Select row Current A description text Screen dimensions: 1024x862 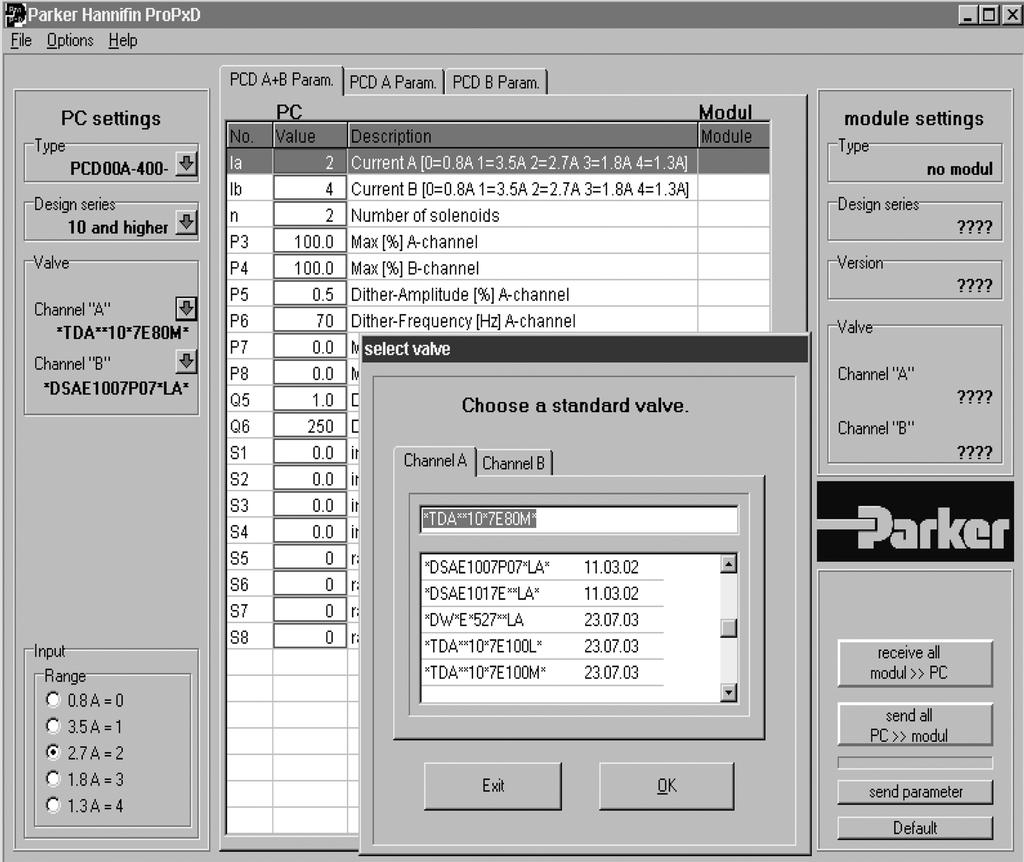point(519,163)
